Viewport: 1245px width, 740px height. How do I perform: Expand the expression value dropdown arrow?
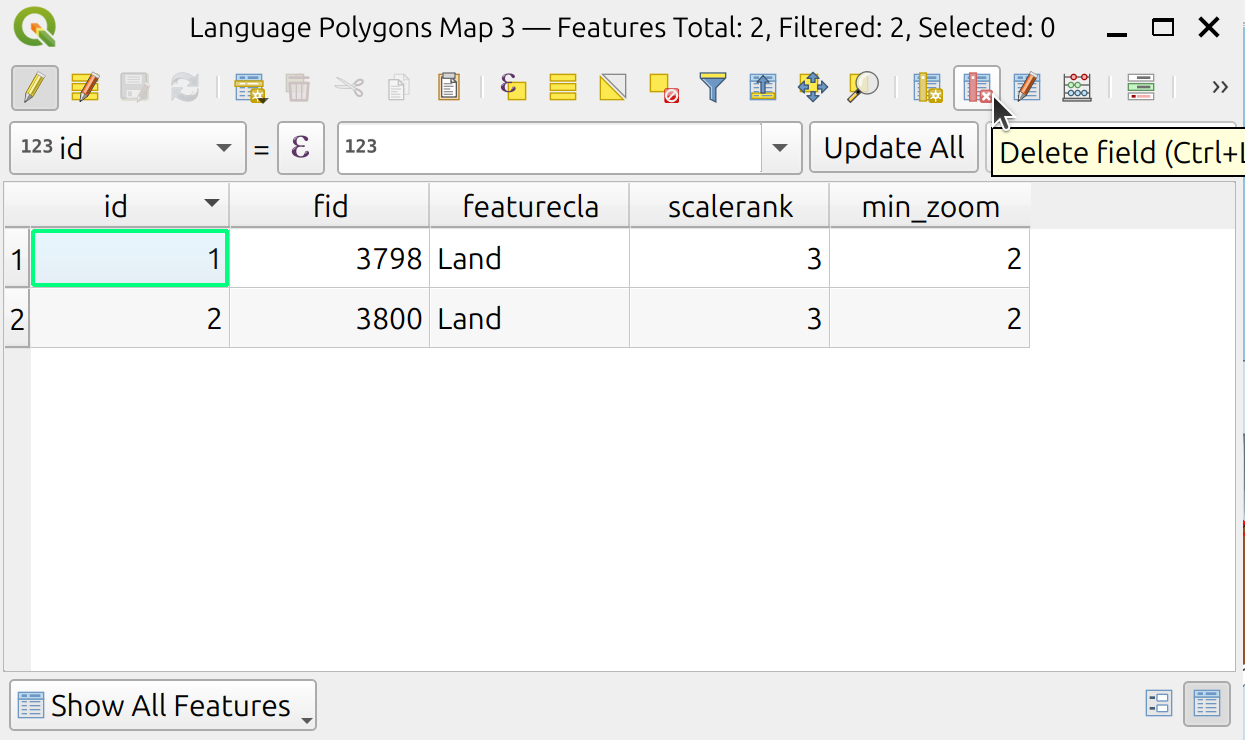tap(781, 149)
